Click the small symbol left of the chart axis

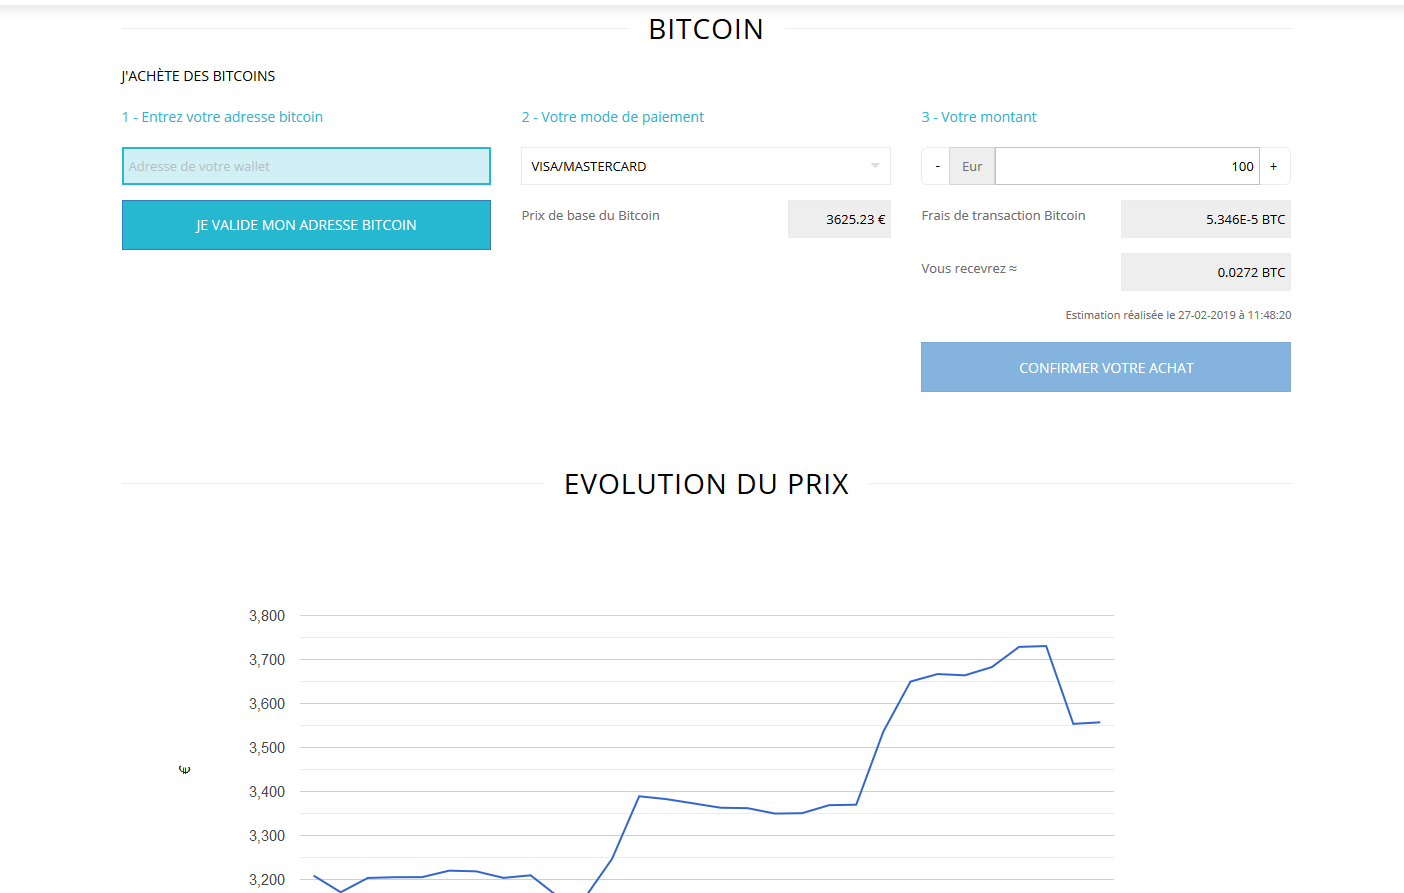point(184,769)
